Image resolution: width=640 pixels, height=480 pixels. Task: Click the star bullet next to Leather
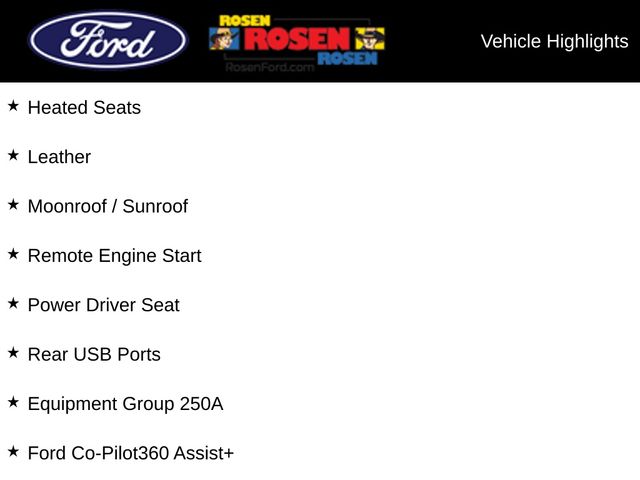[x=13, y=155]
